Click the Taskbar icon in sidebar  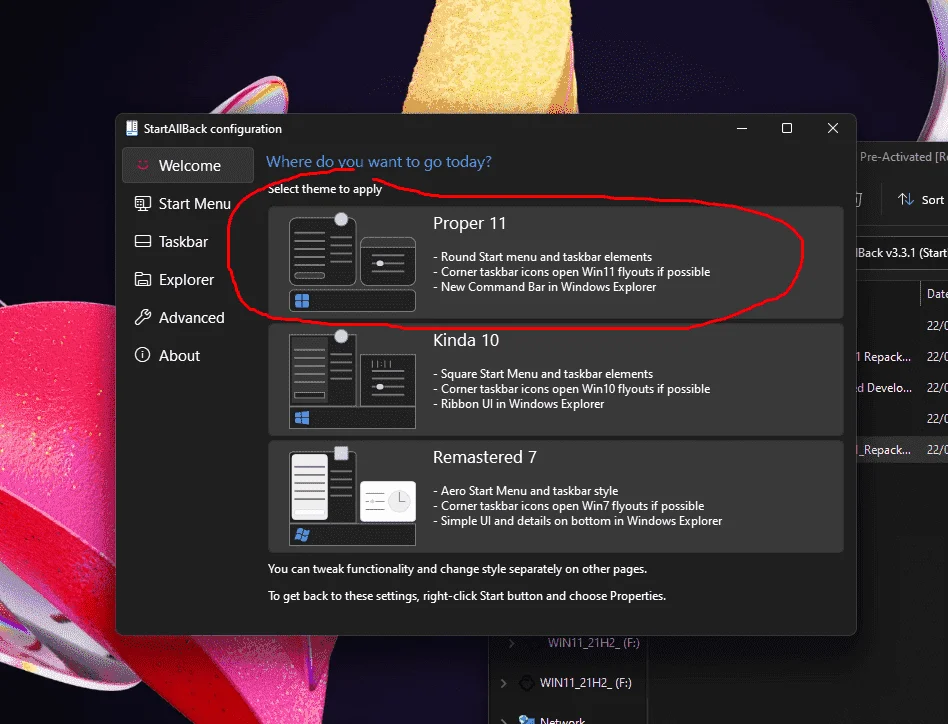[143, 242]
